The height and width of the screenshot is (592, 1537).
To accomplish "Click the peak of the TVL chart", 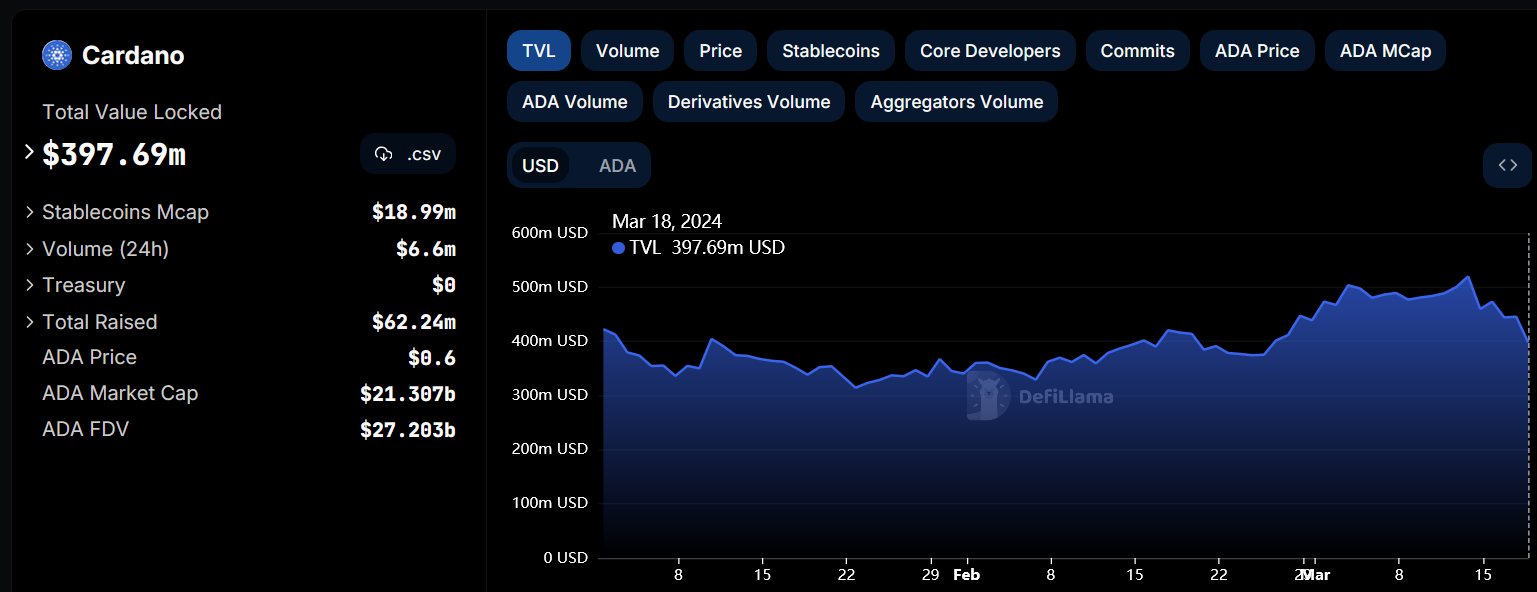I will (1467, 277).
